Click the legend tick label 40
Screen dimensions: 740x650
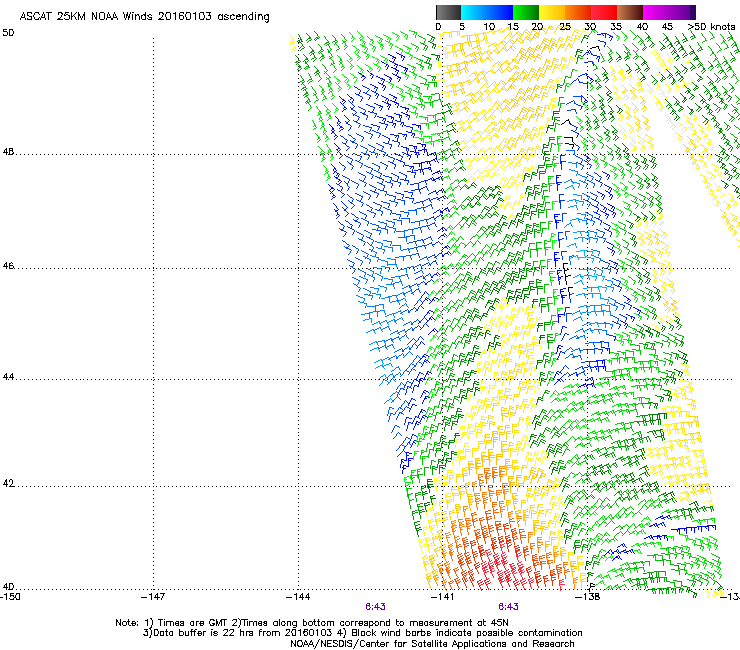pos(642,26)
